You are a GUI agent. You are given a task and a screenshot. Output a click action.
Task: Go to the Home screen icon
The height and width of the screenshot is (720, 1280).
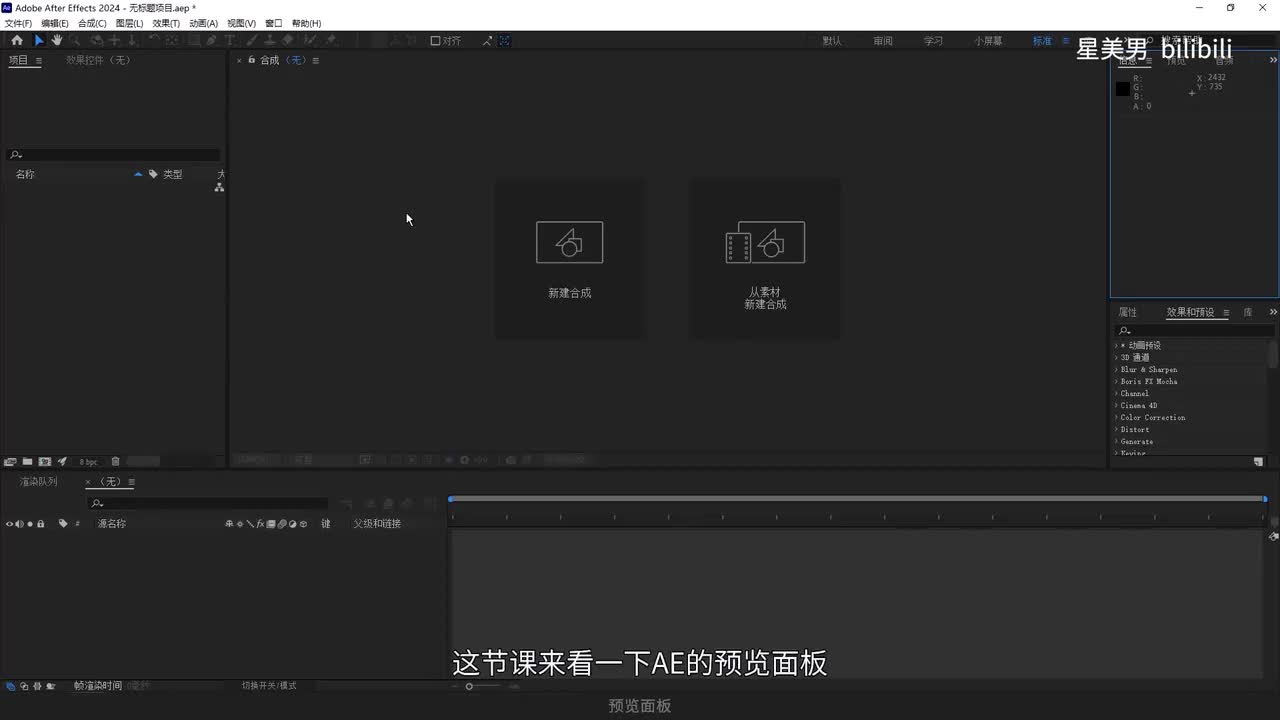[x=17, y=41]
